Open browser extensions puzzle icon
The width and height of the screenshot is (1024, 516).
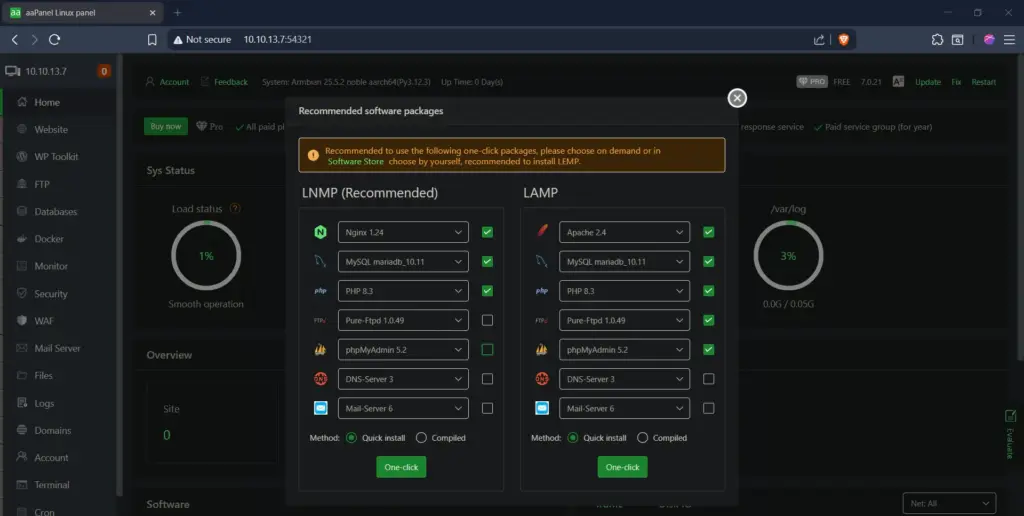(x=937, y=40)
